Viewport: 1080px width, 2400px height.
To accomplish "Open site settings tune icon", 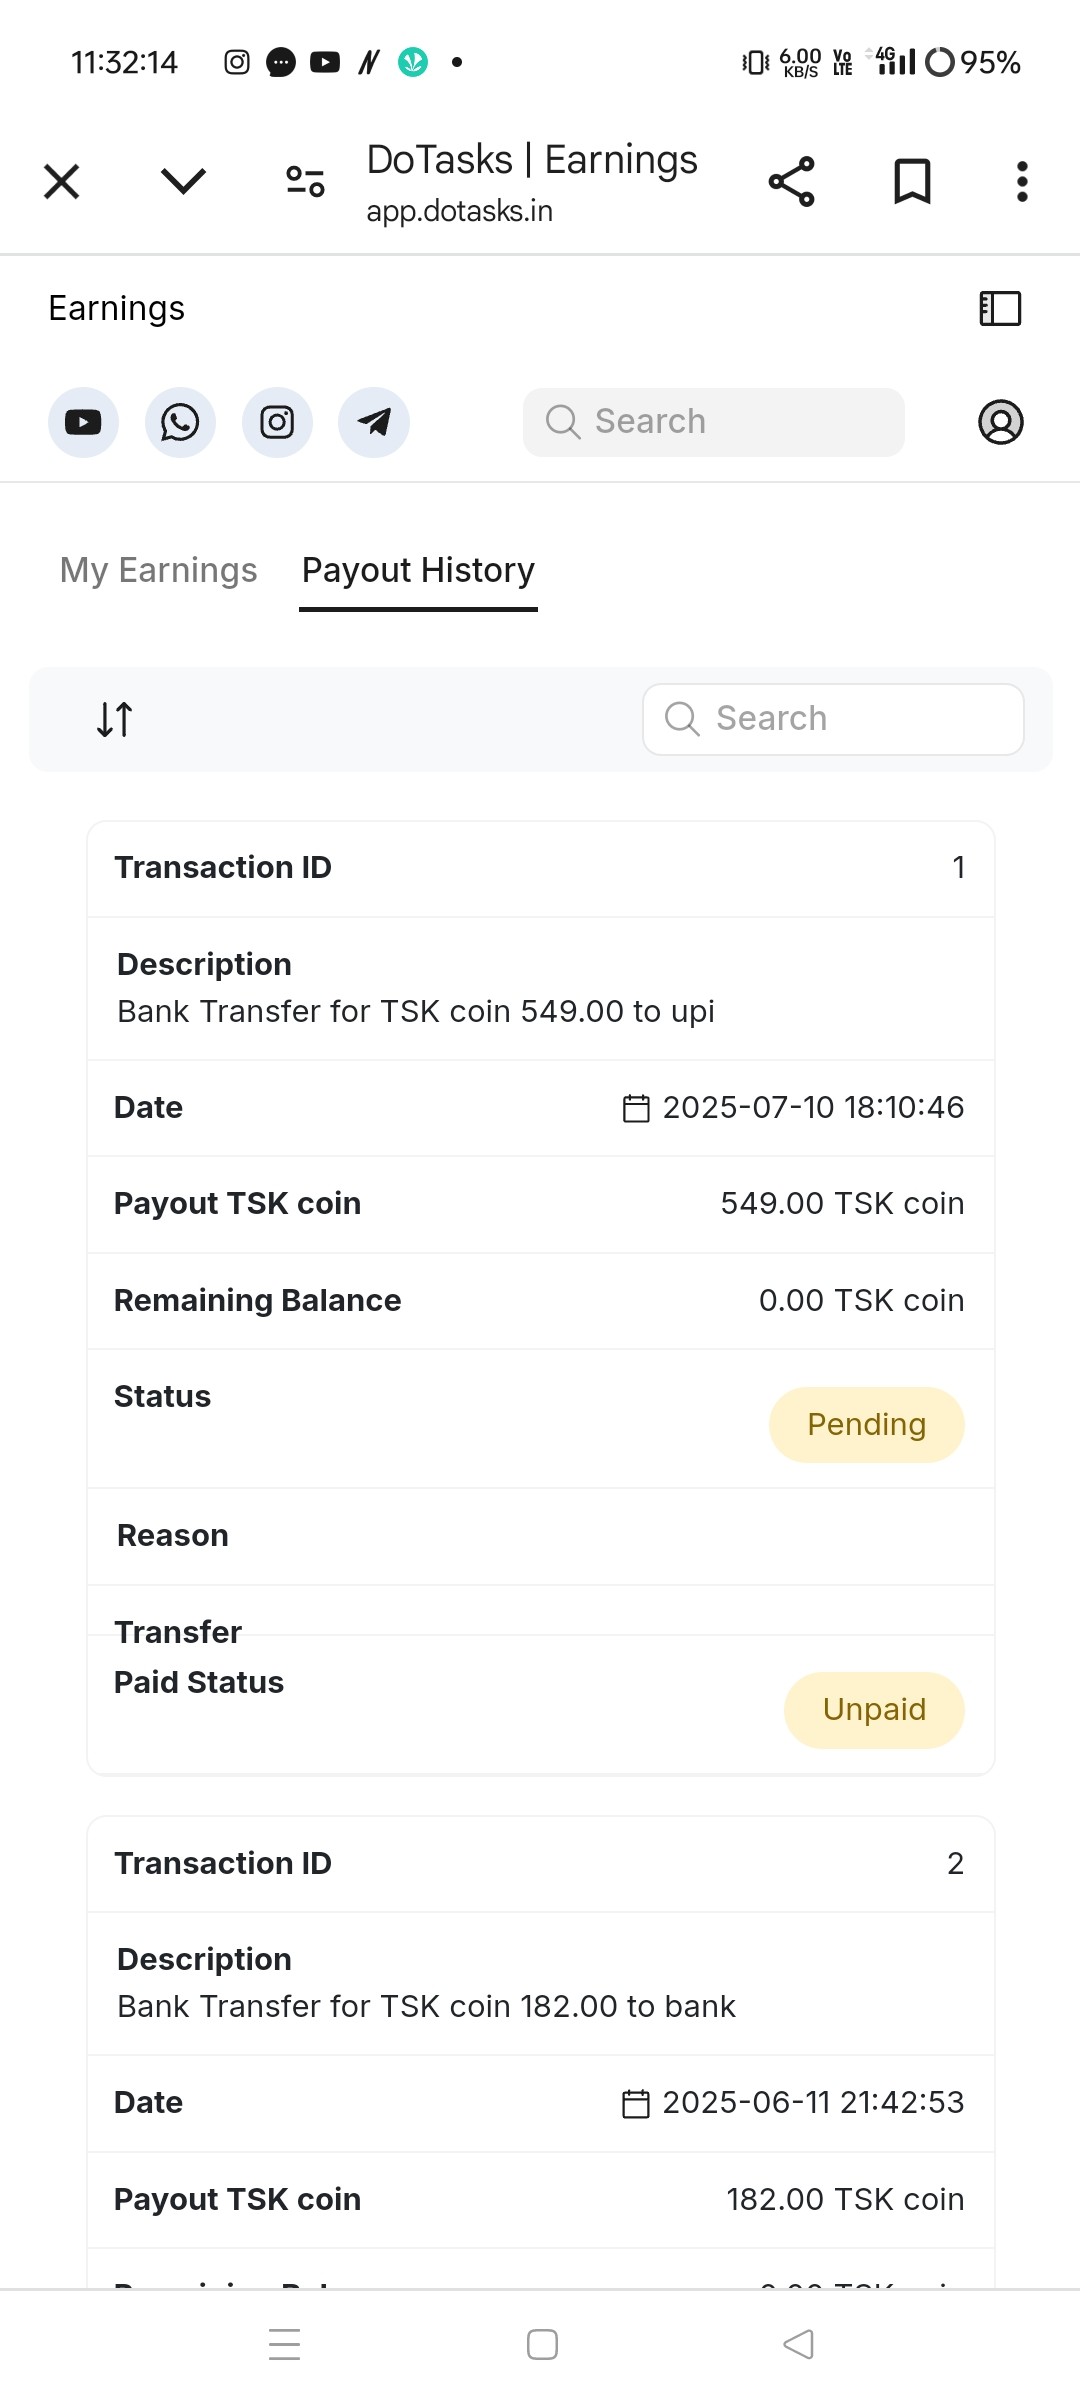I will pos(305,182).
